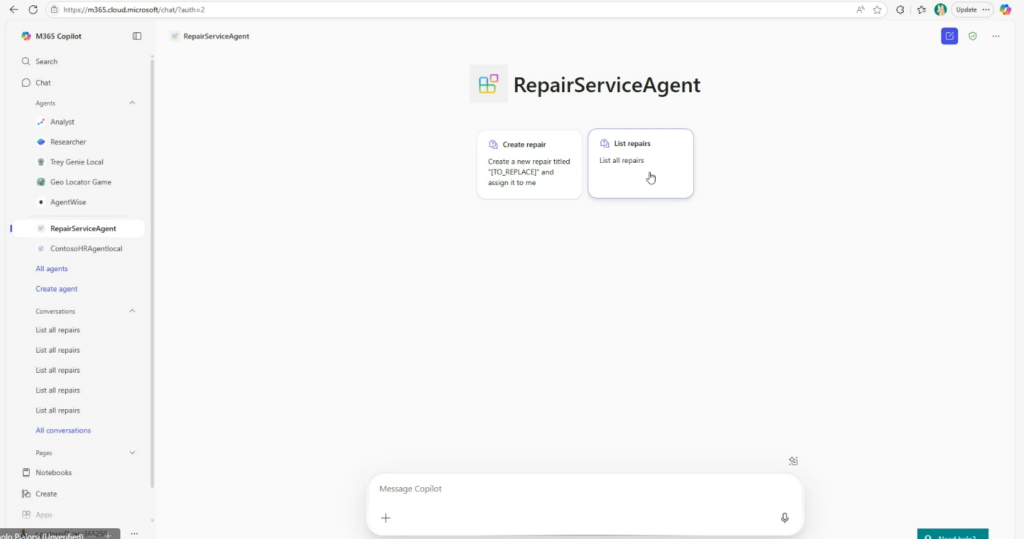This screenshot has width=1024, height=539.
Task: Click the large RepairServiceAgent logo icon
Action: pos(488,84)
